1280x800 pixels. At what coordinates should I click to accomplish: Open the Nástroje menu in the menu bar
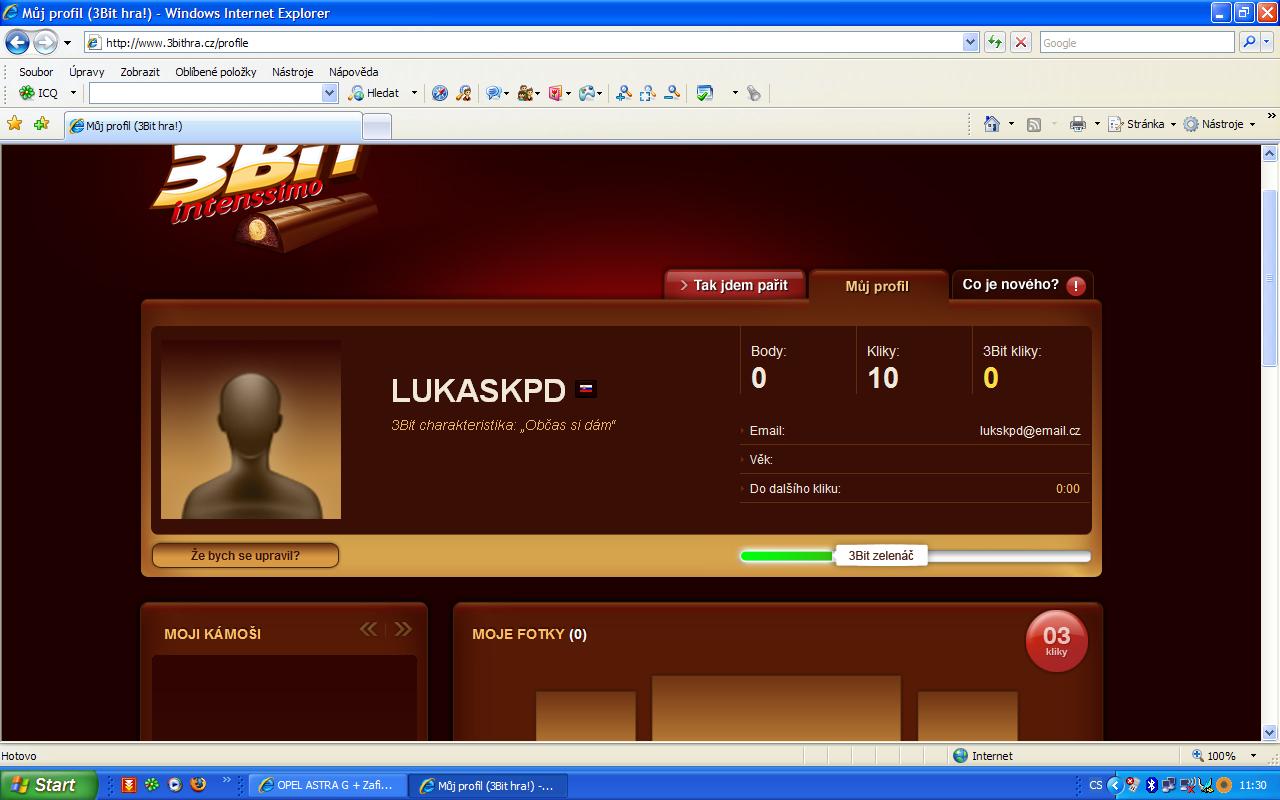(292, 72)
